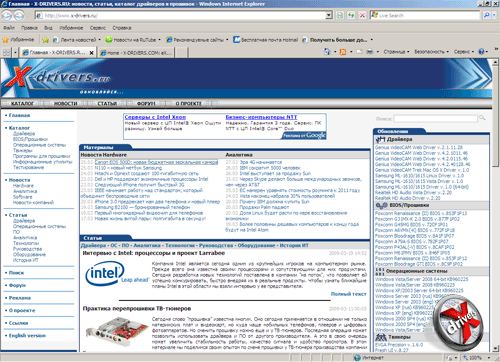
Task: Click the red Stop loading icon
Action: click(362, 15)
